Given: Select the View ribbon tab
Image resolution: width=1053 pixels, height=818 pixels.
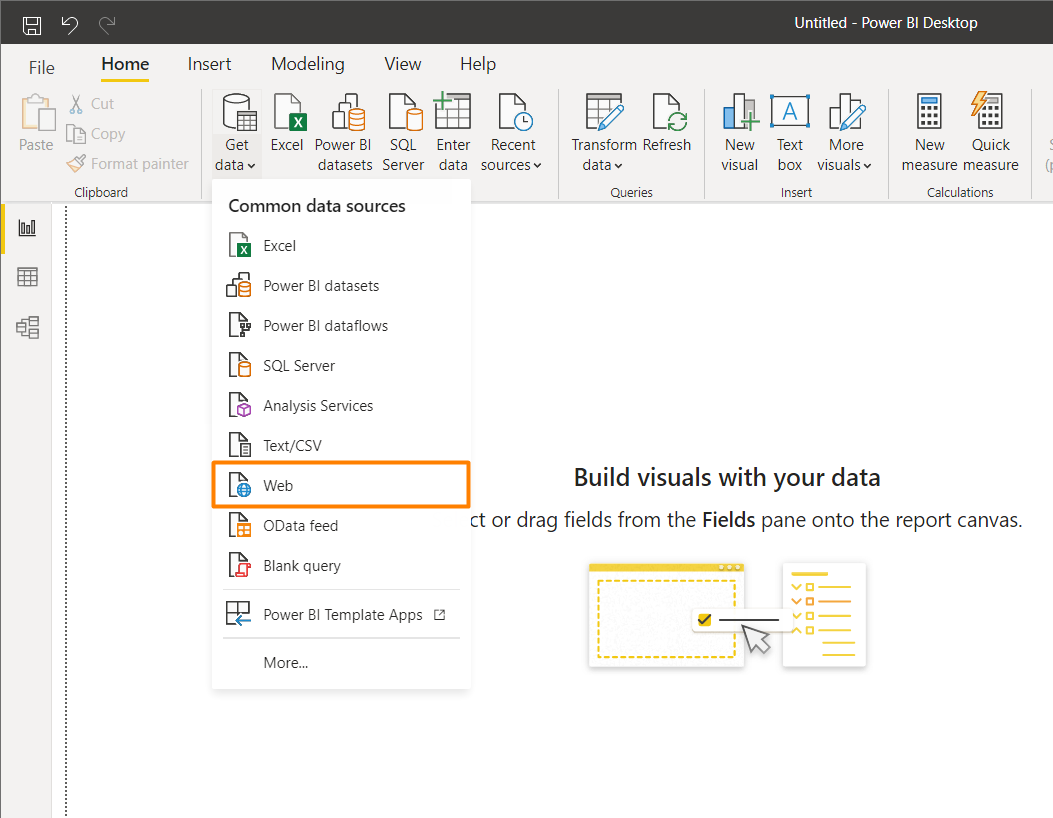Looking at the screenshot, I should [402, 64].
